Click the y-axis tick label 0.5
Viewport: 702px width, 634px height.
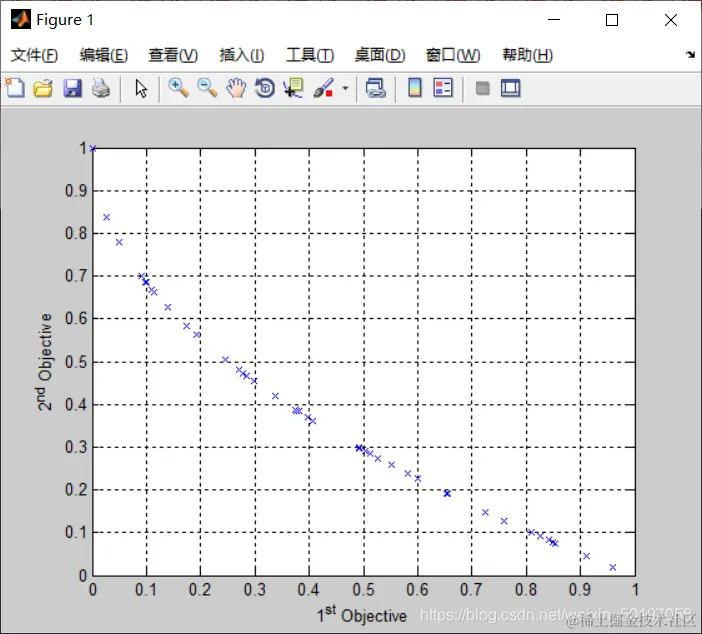coord(76,362)
